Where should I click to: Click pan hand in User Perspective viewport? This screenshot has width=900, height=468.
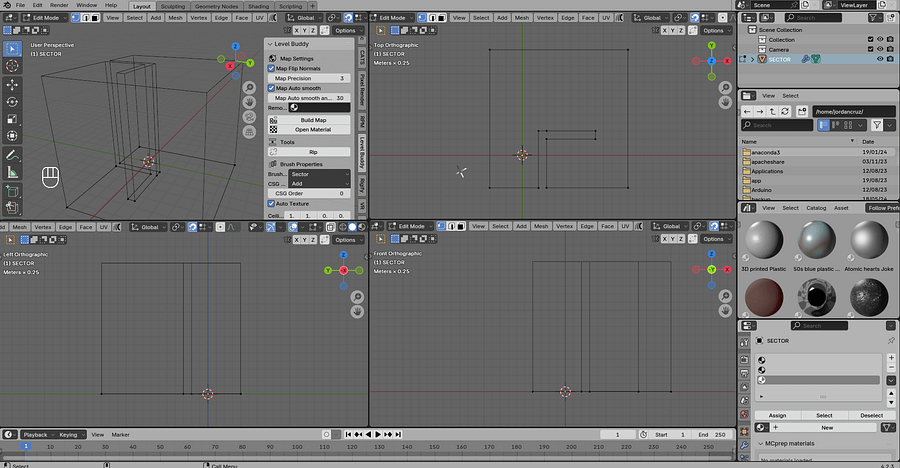click(249, 102)
